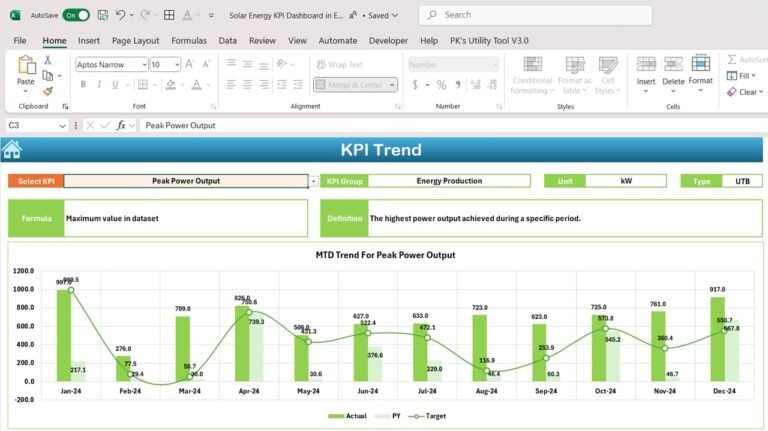Click the Insert cells icon

pos(646,65)
